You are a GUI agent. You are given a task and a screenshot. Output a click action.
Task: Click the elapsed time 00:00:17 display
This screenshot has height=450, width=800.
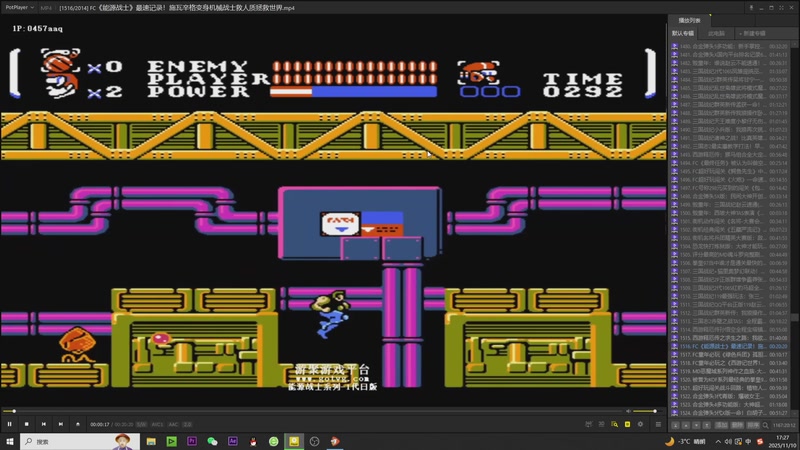99,424
